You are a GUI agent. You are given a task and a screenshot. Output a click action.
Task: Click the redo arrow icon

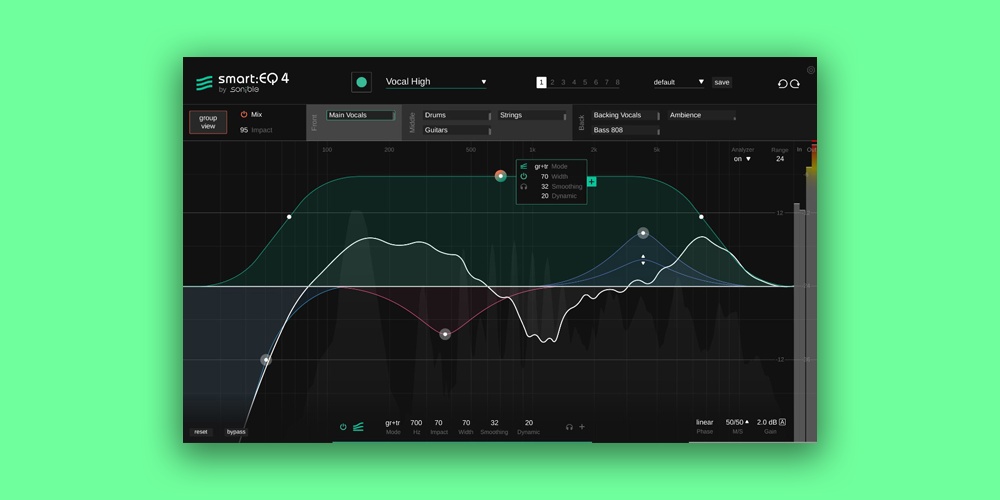coord(795,84)
